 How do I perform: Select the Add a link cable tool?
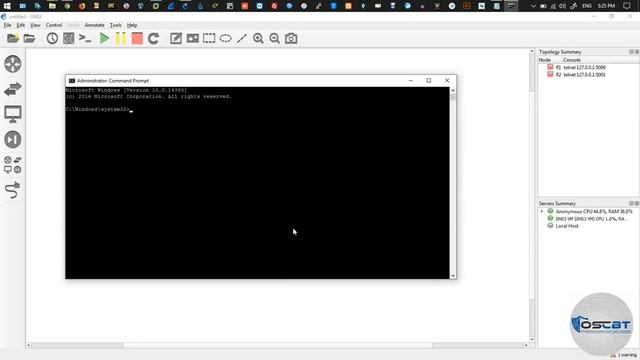point(13,190)
